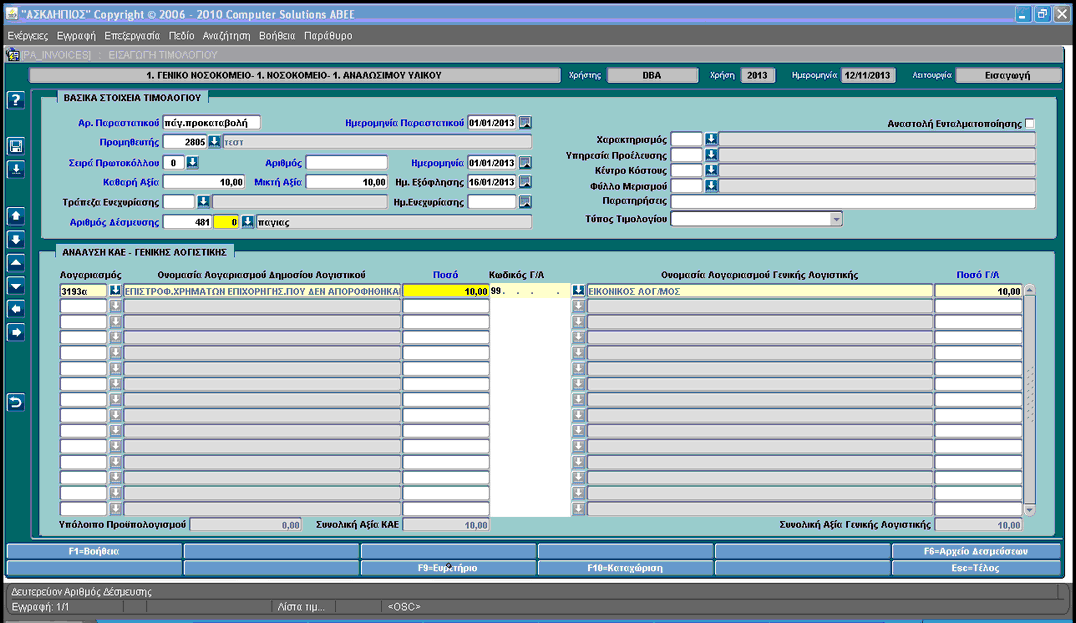Click the undo curved-arrow icon in sidebar

(x=16, y=402)
